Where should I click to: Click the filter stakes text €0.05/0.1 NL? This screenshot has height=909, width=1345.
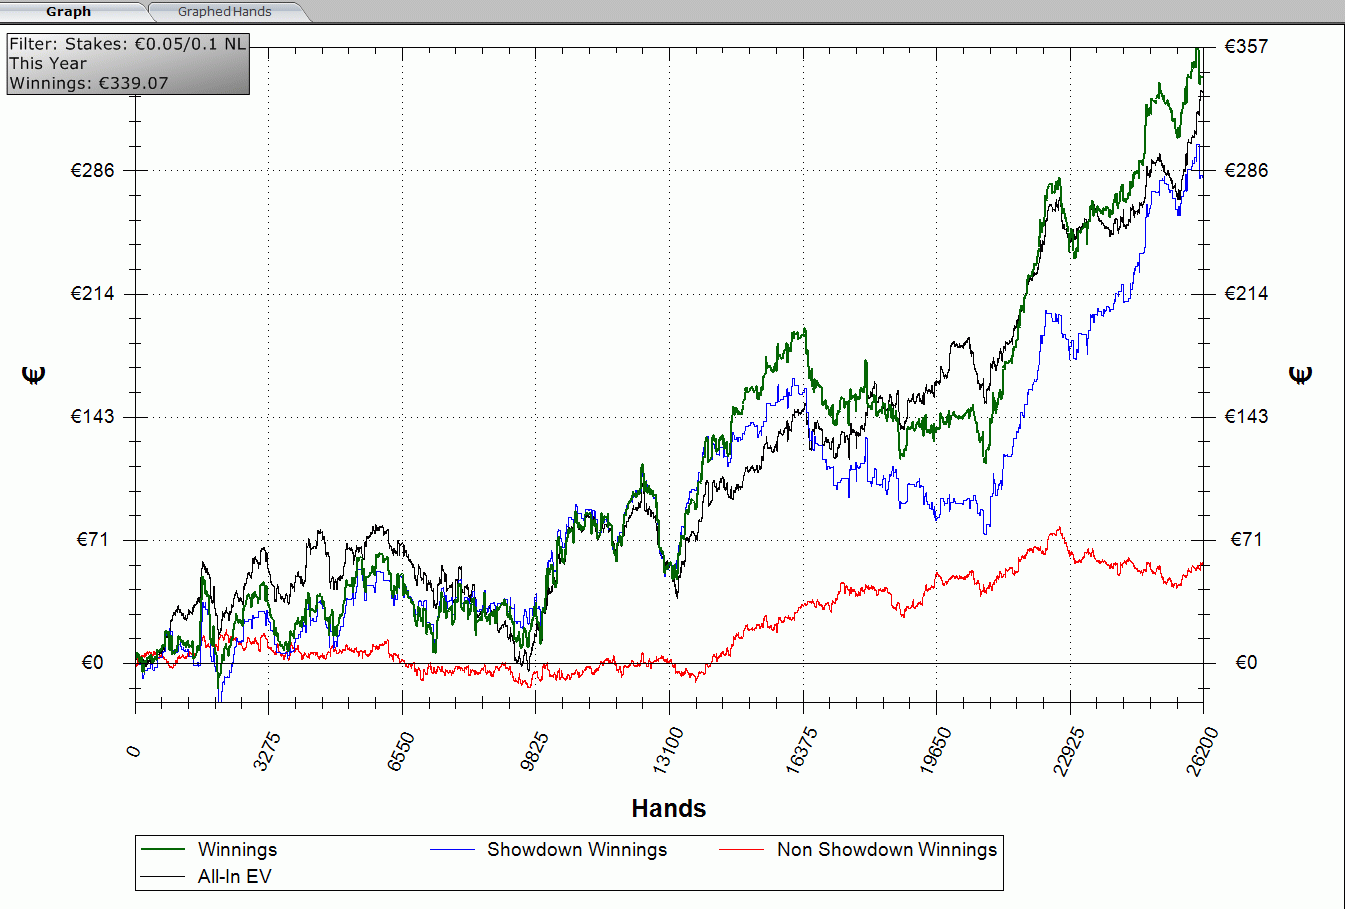click(190, 44)
